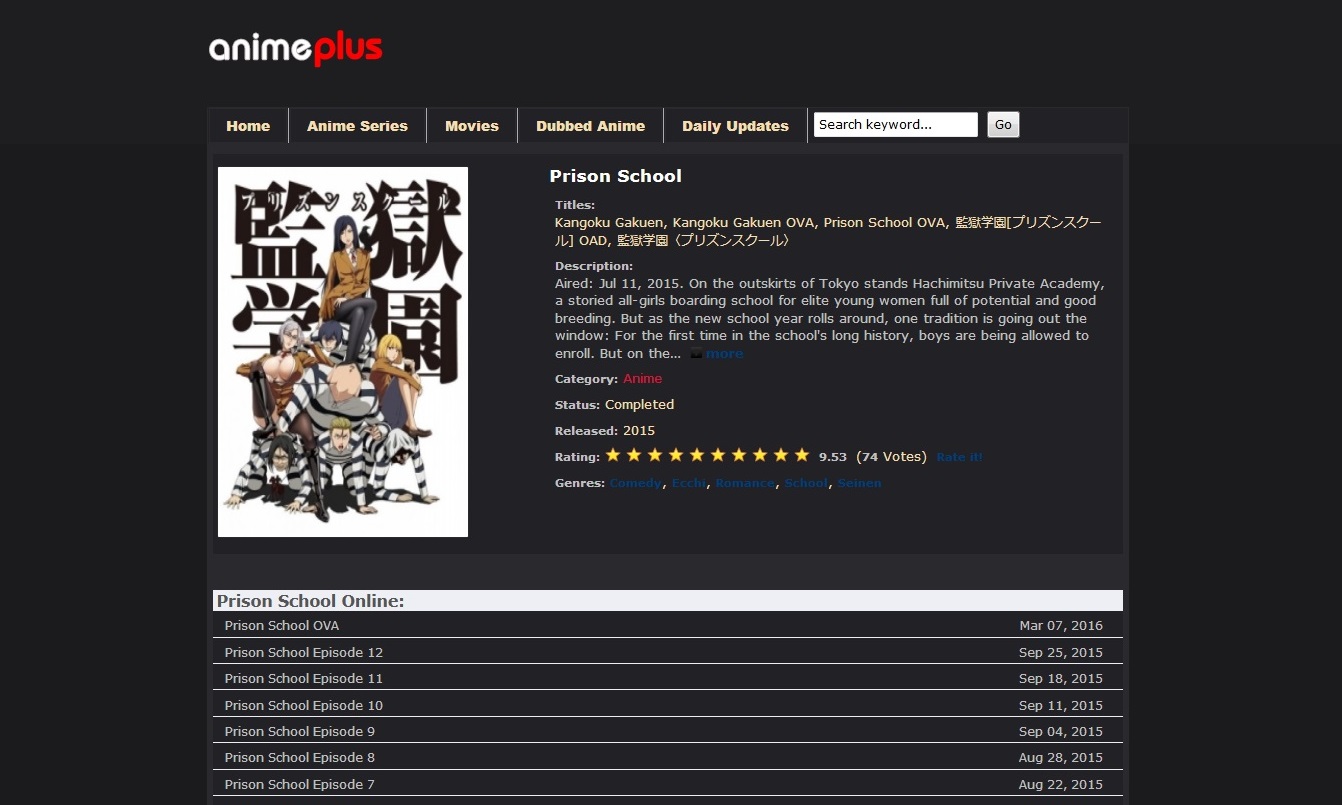Watch Prison School Episode 12
1342x805 pixels.
coord(304,652)
